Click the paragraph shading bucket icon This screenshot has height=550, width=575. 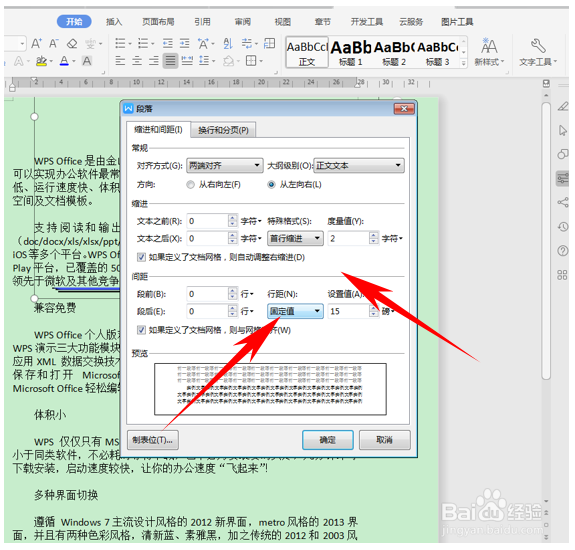coord(228,60)
